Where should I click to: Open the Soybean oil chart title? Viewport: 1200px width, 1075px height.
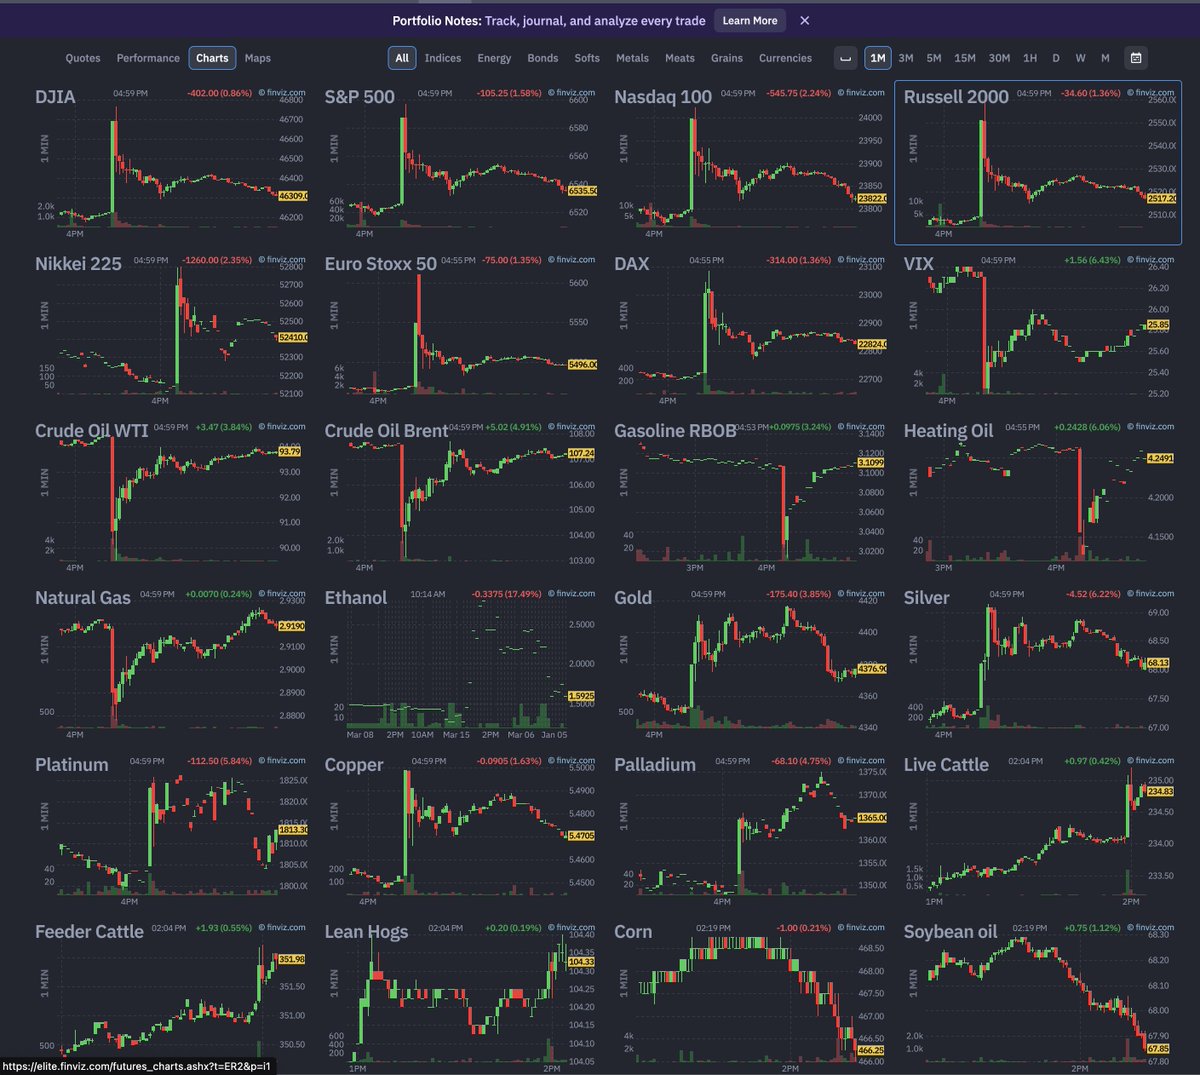950,932
